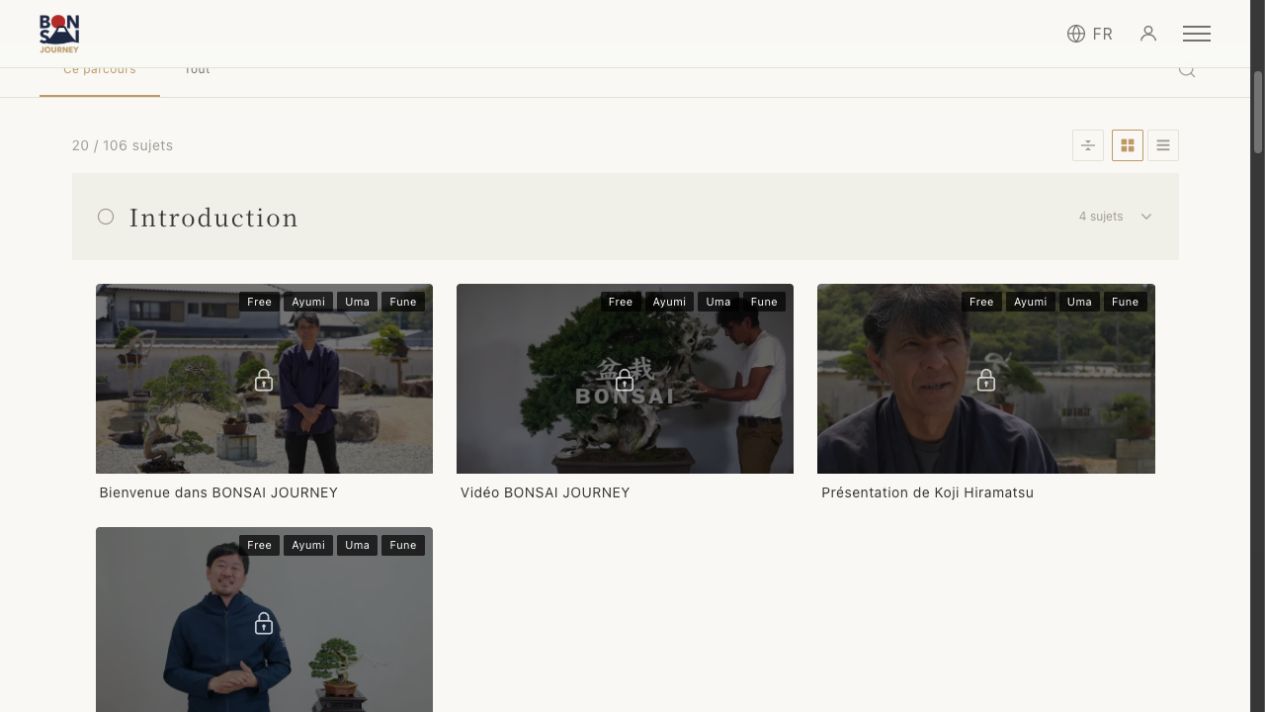This screenshot has width=1265, height=712.
Task: Click the lock on the blue-jacket presenter video
Action: pos(264,623)
